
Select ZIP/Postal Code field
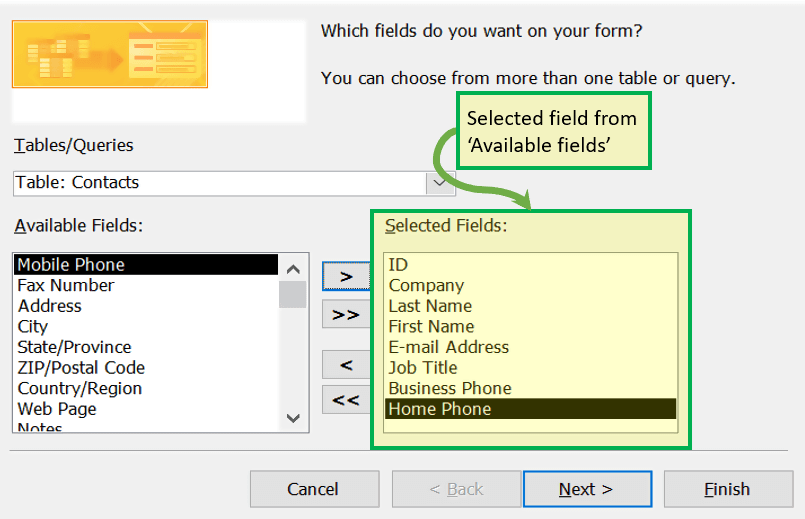(146, 368)
